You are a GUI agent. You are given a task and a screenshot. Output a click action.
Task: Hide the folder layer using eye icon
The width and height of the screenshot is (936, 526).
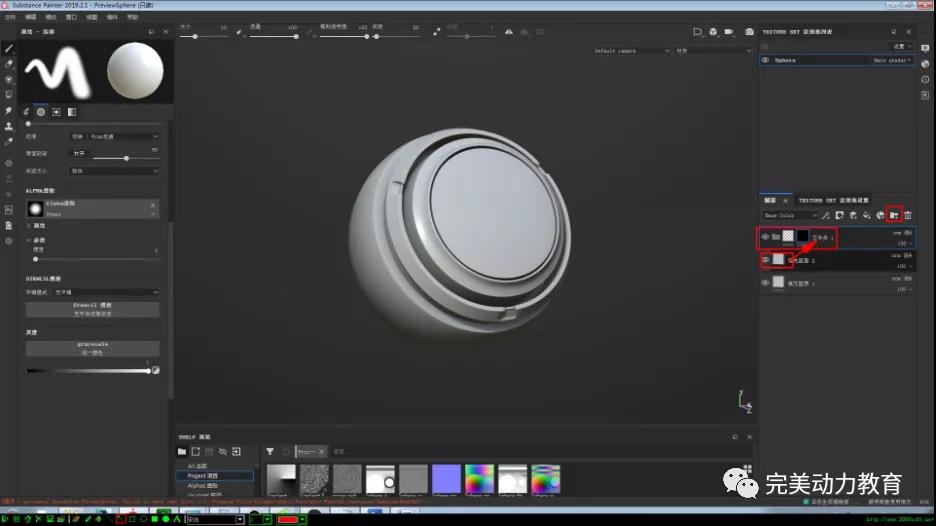[766, 237]
